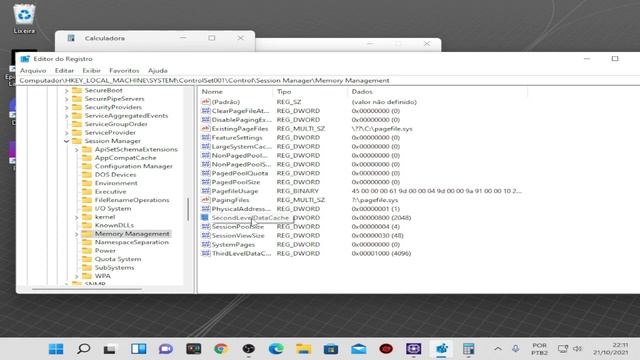Select the ThirdLevelDataC... value icon
The height and width of the screenshot is (360, 640).
click(x=206, y=253)
